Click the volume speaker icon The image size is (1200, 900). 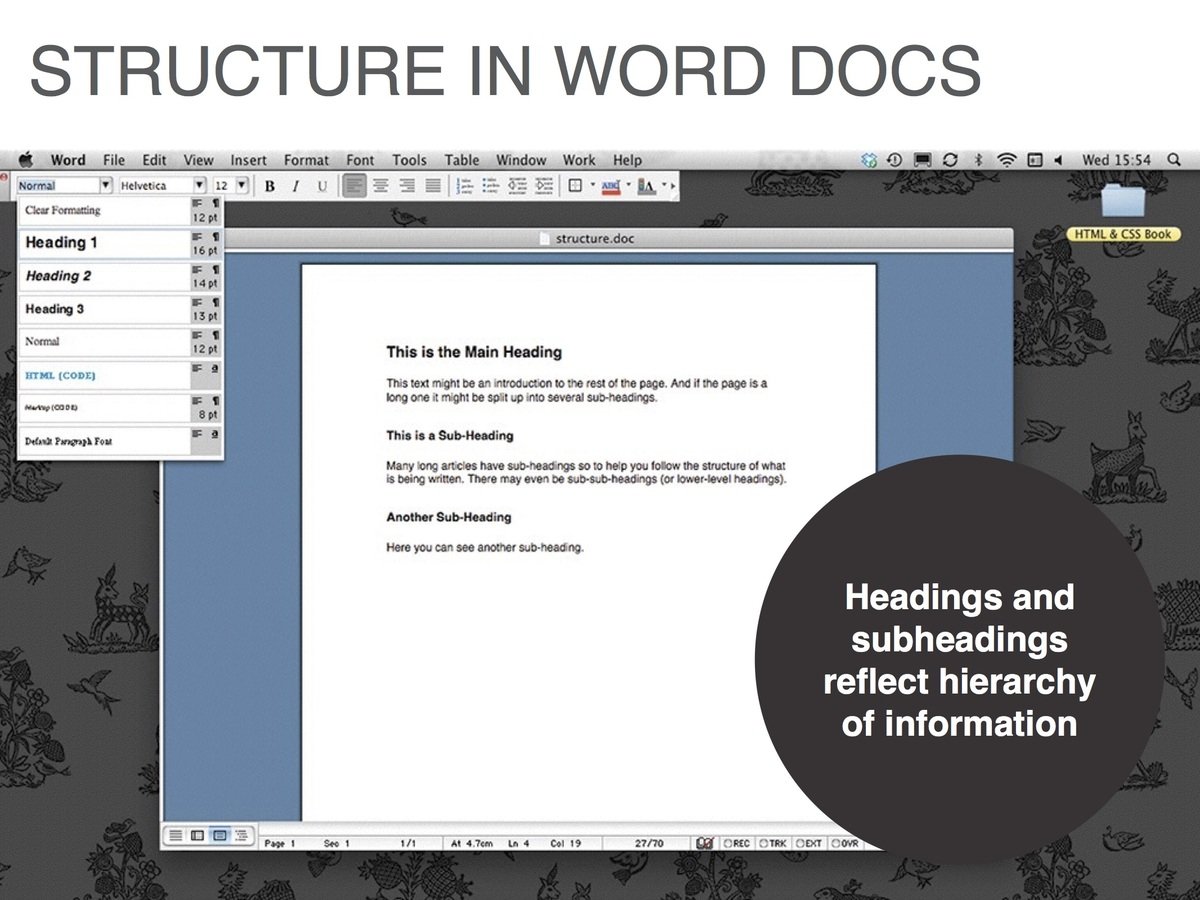point(1058,160)
